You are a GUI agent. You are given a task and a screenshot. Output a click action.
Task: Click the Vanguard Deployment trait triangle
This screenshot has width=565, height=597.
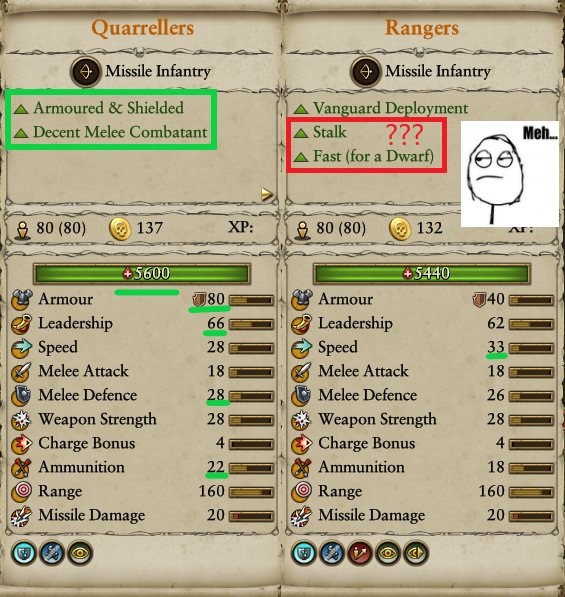[x=301, y=109]
